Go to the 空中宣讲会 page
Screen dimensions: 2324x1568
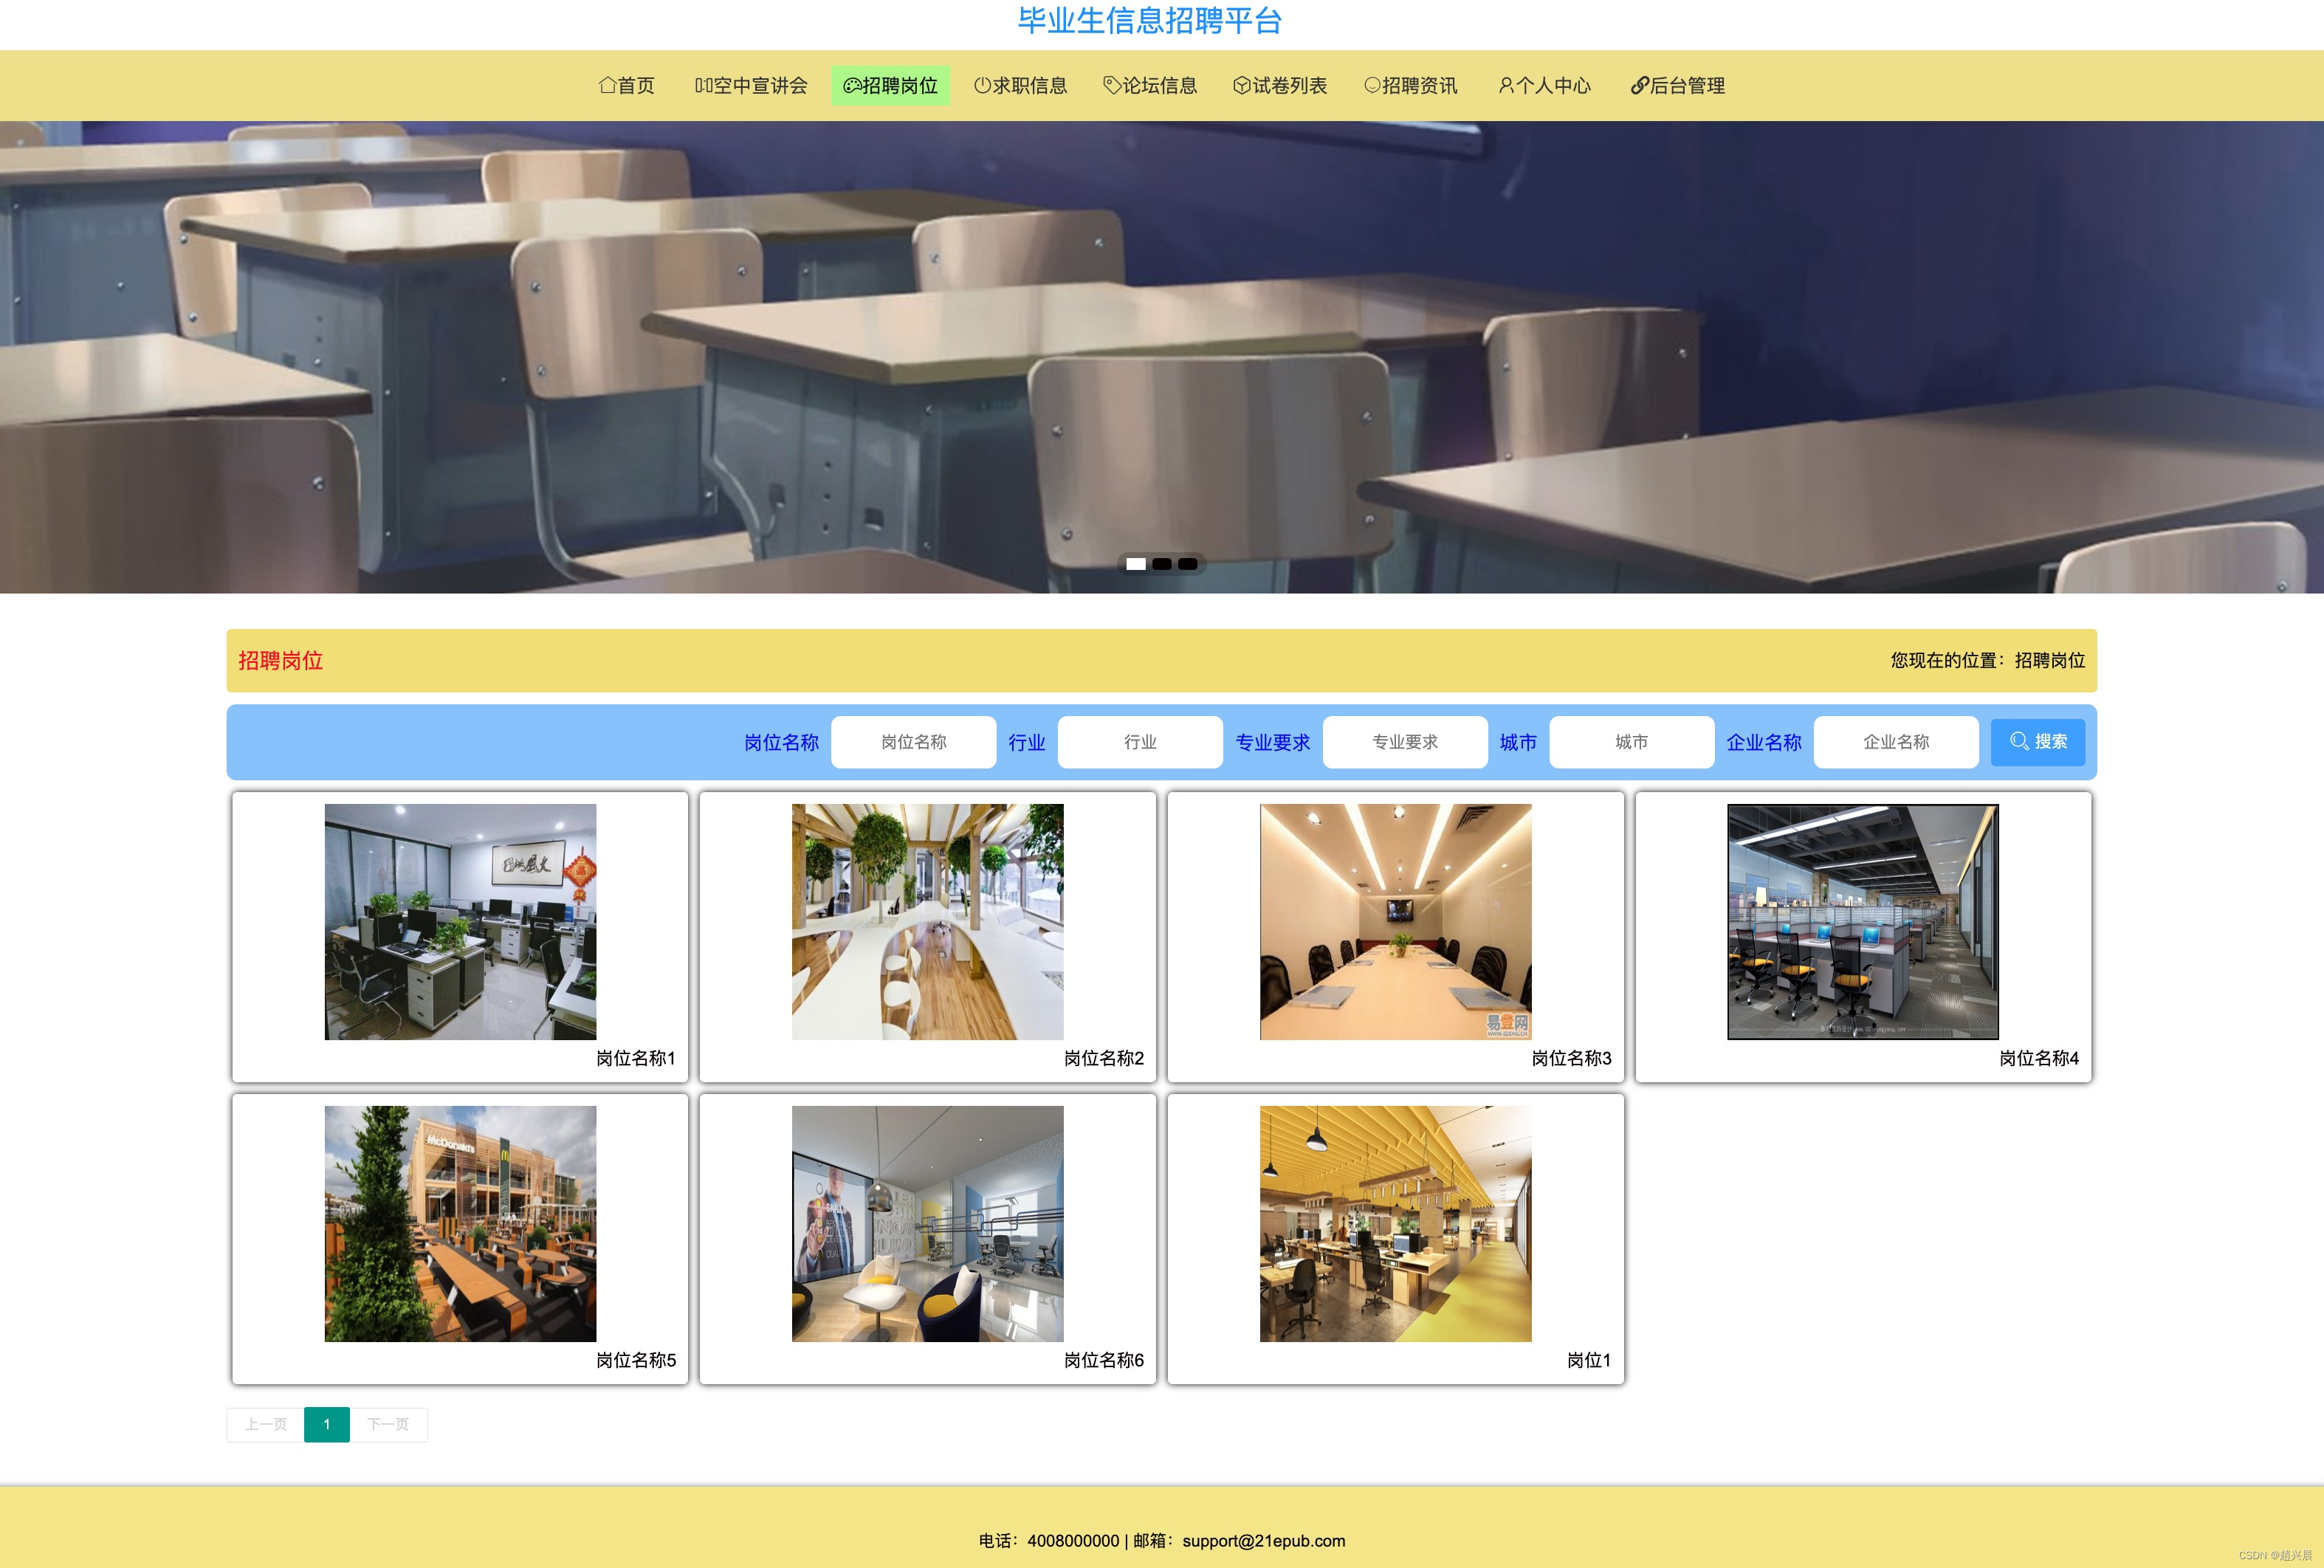pos(751,86)
